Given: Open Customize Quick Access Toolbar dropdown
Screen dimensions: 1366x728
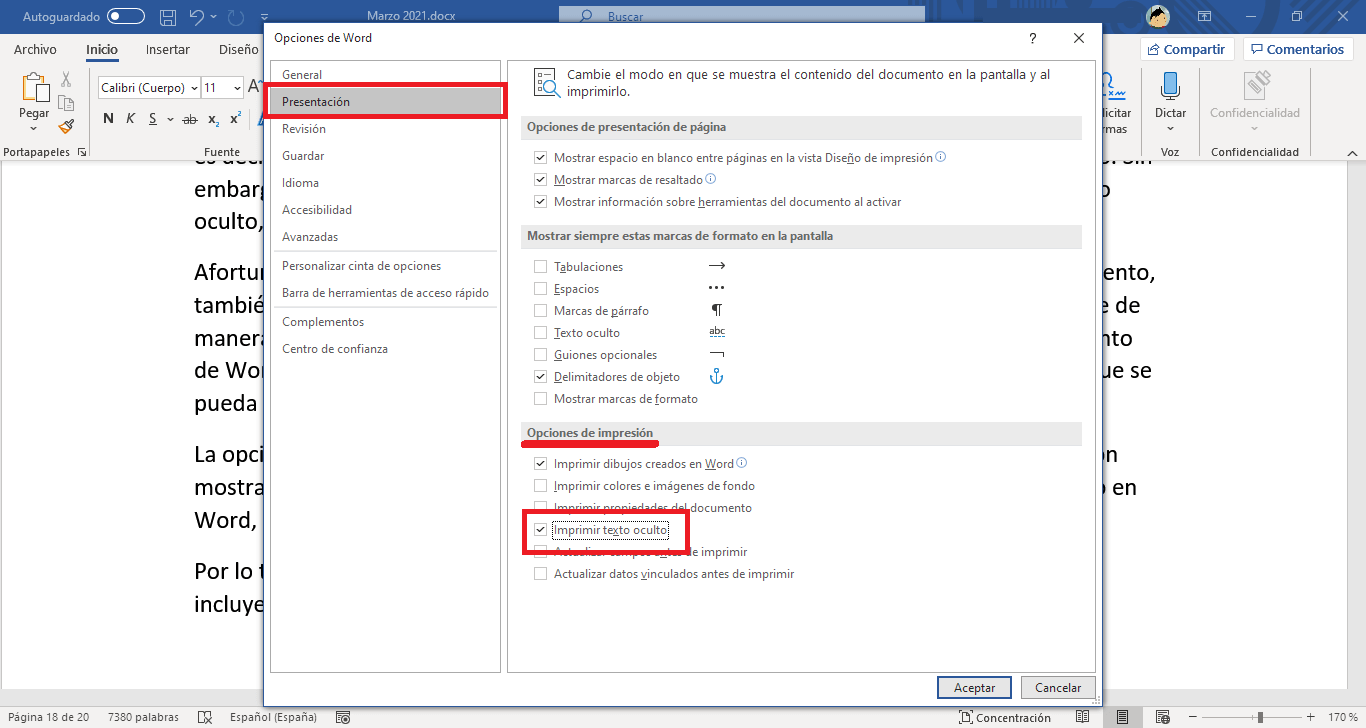Looking at the screenshot, I should tap(264, 18).
